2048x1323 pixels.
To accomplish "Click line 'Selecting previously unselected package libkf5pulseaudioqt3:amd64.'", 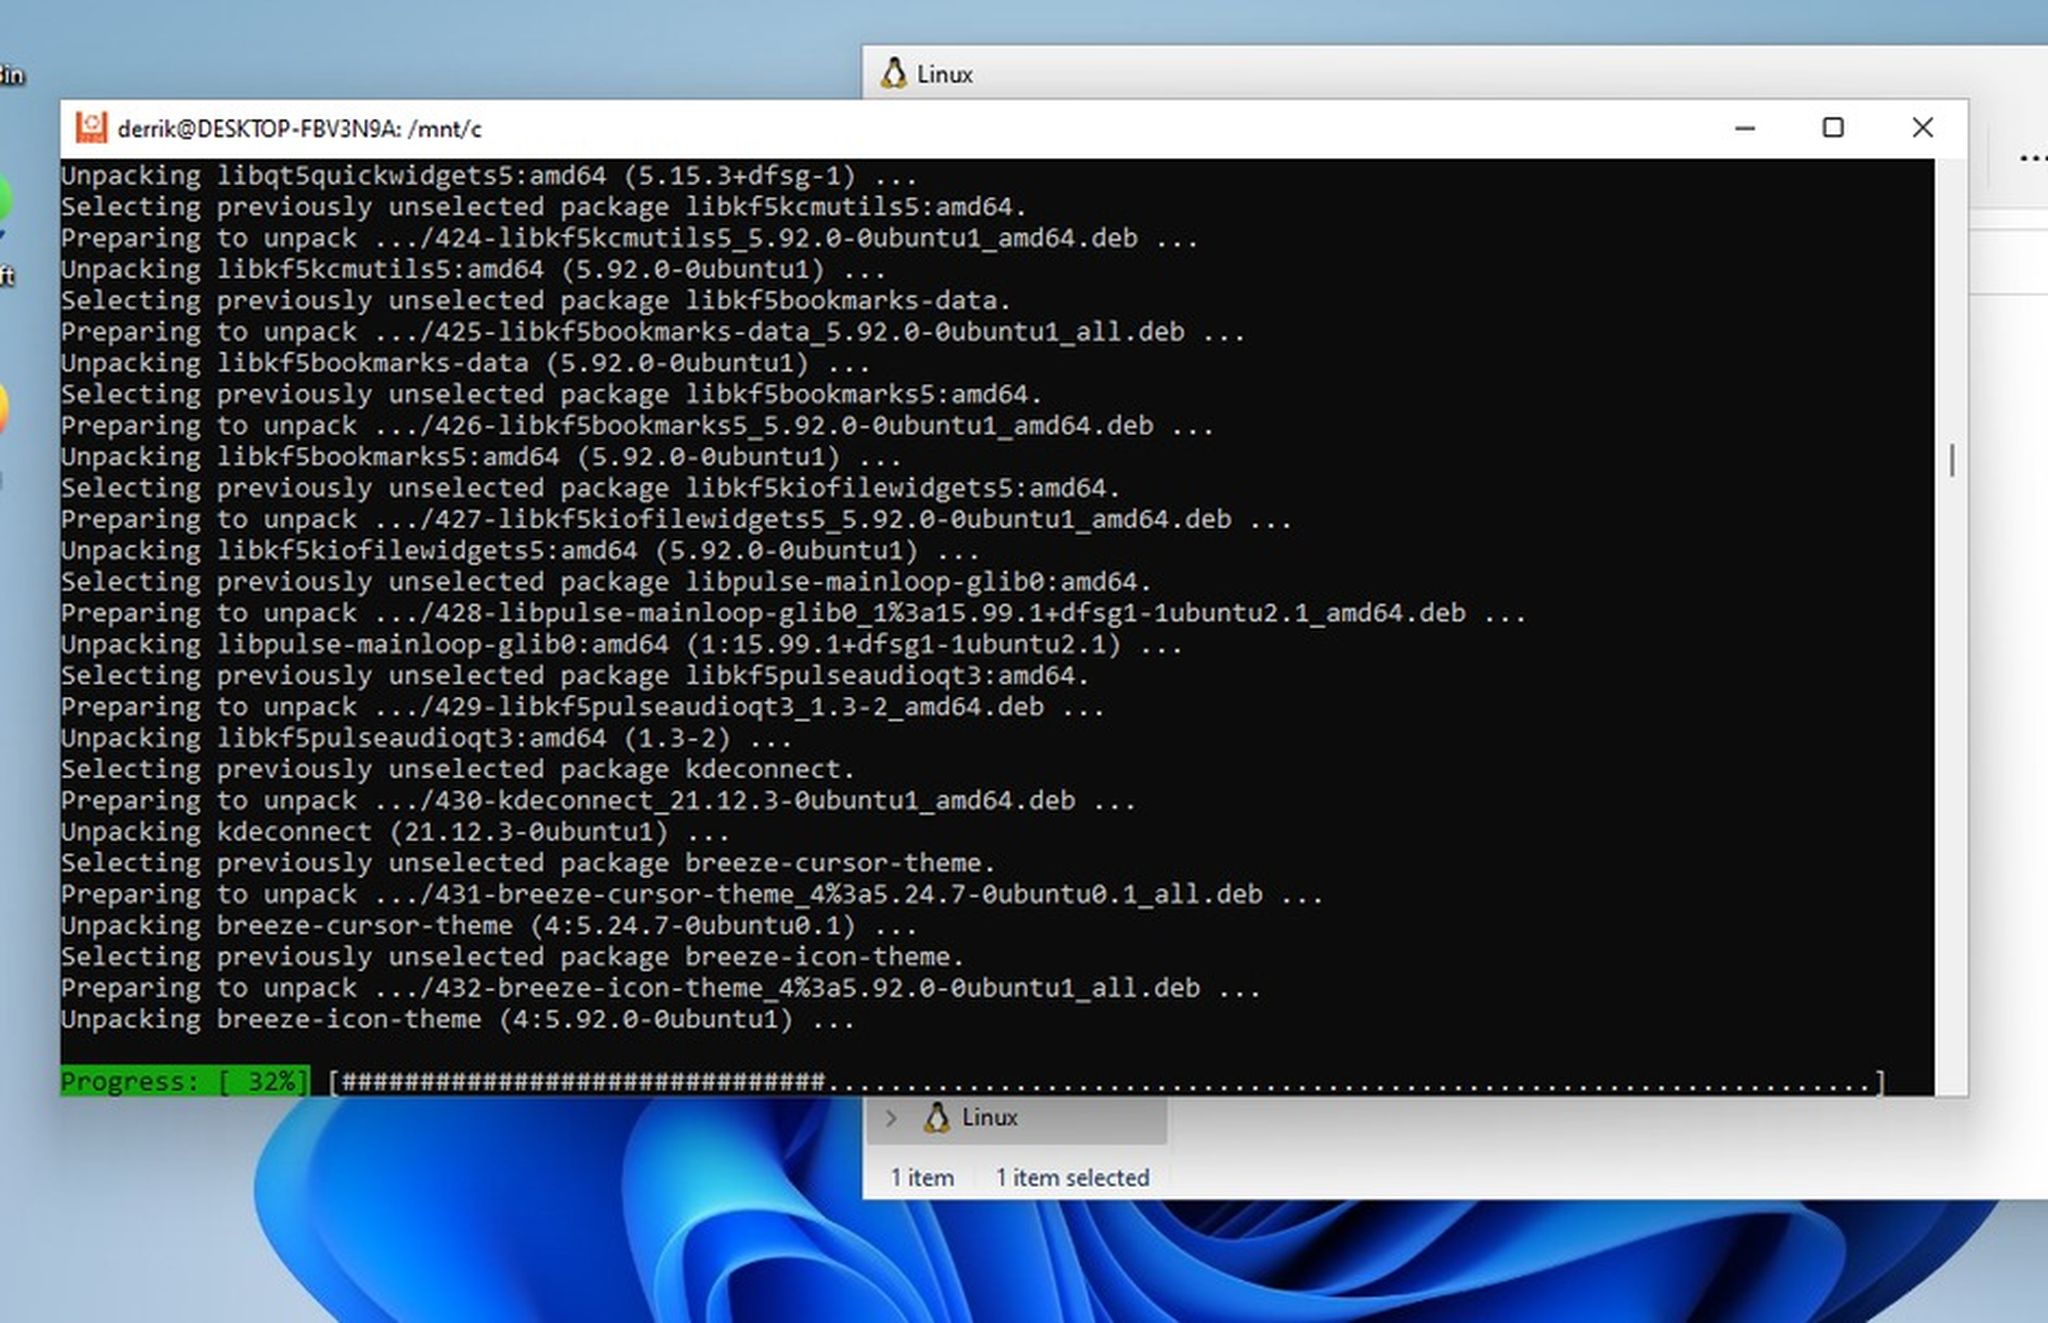I will point(575,676).
